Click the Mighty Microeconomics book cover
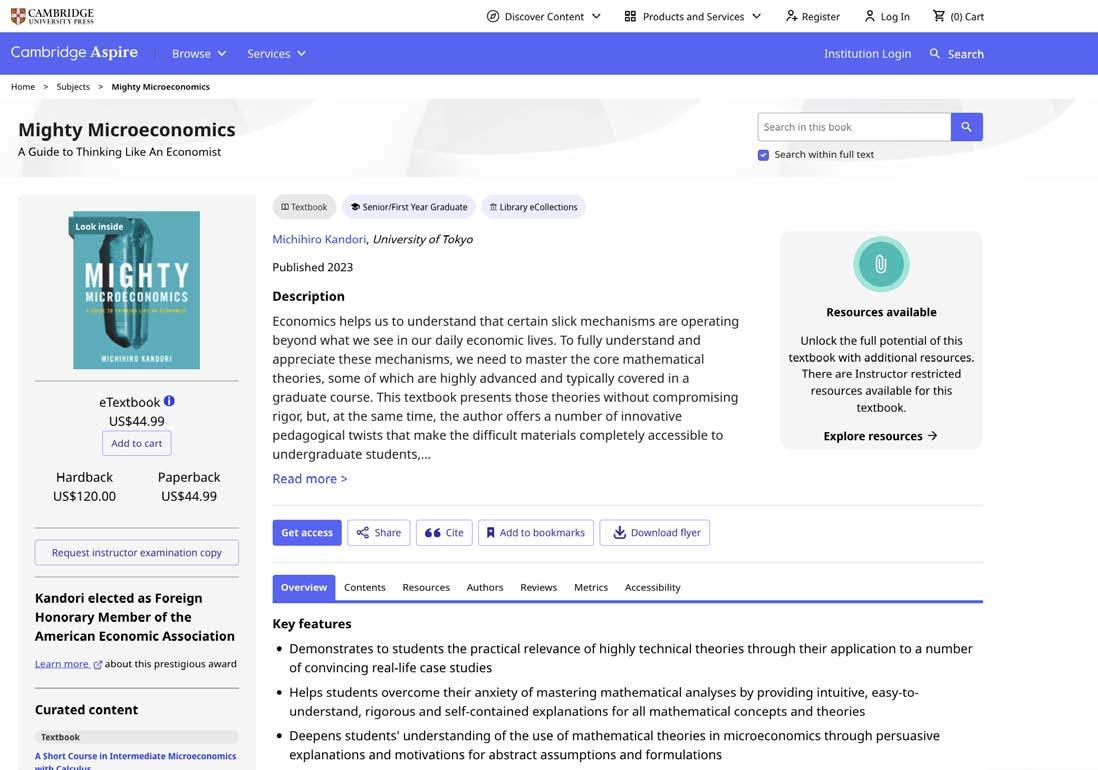The width and height of the screenshot is (1098, 770). (137, 290)
